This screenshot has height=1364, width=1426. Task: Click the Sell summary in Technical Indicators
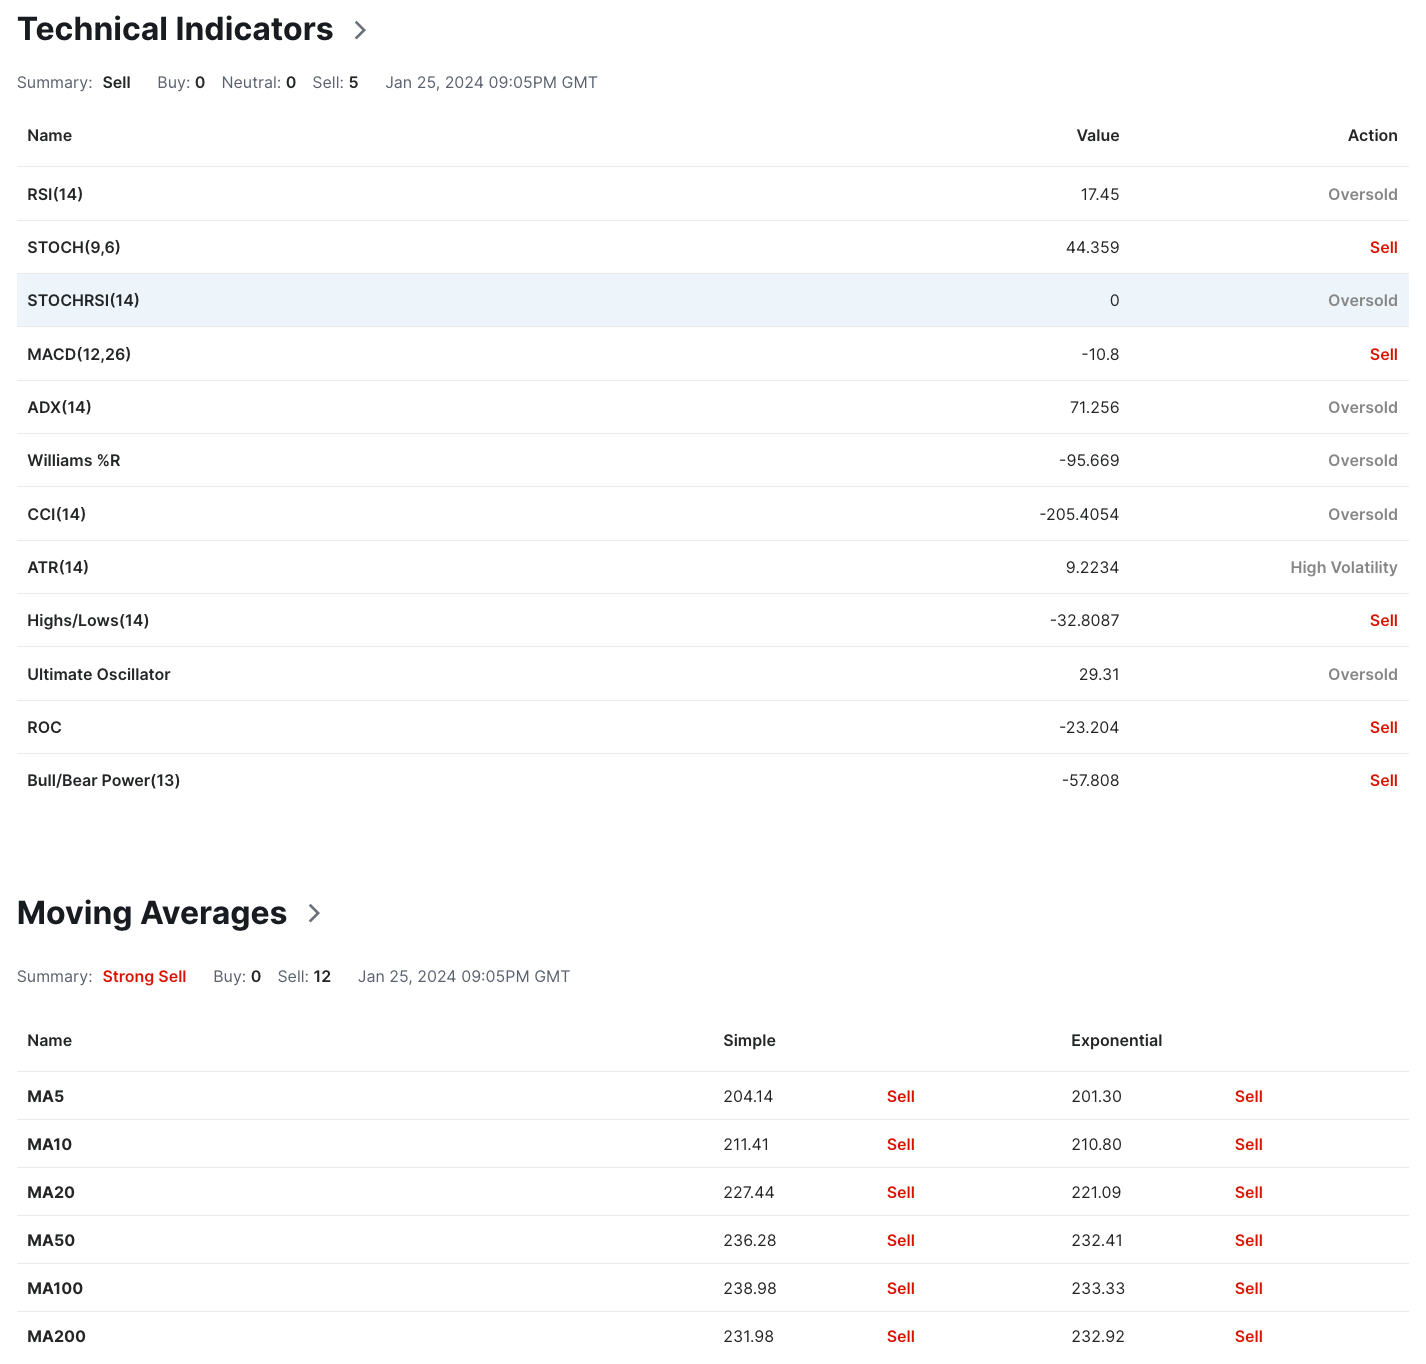coord(117,82)
